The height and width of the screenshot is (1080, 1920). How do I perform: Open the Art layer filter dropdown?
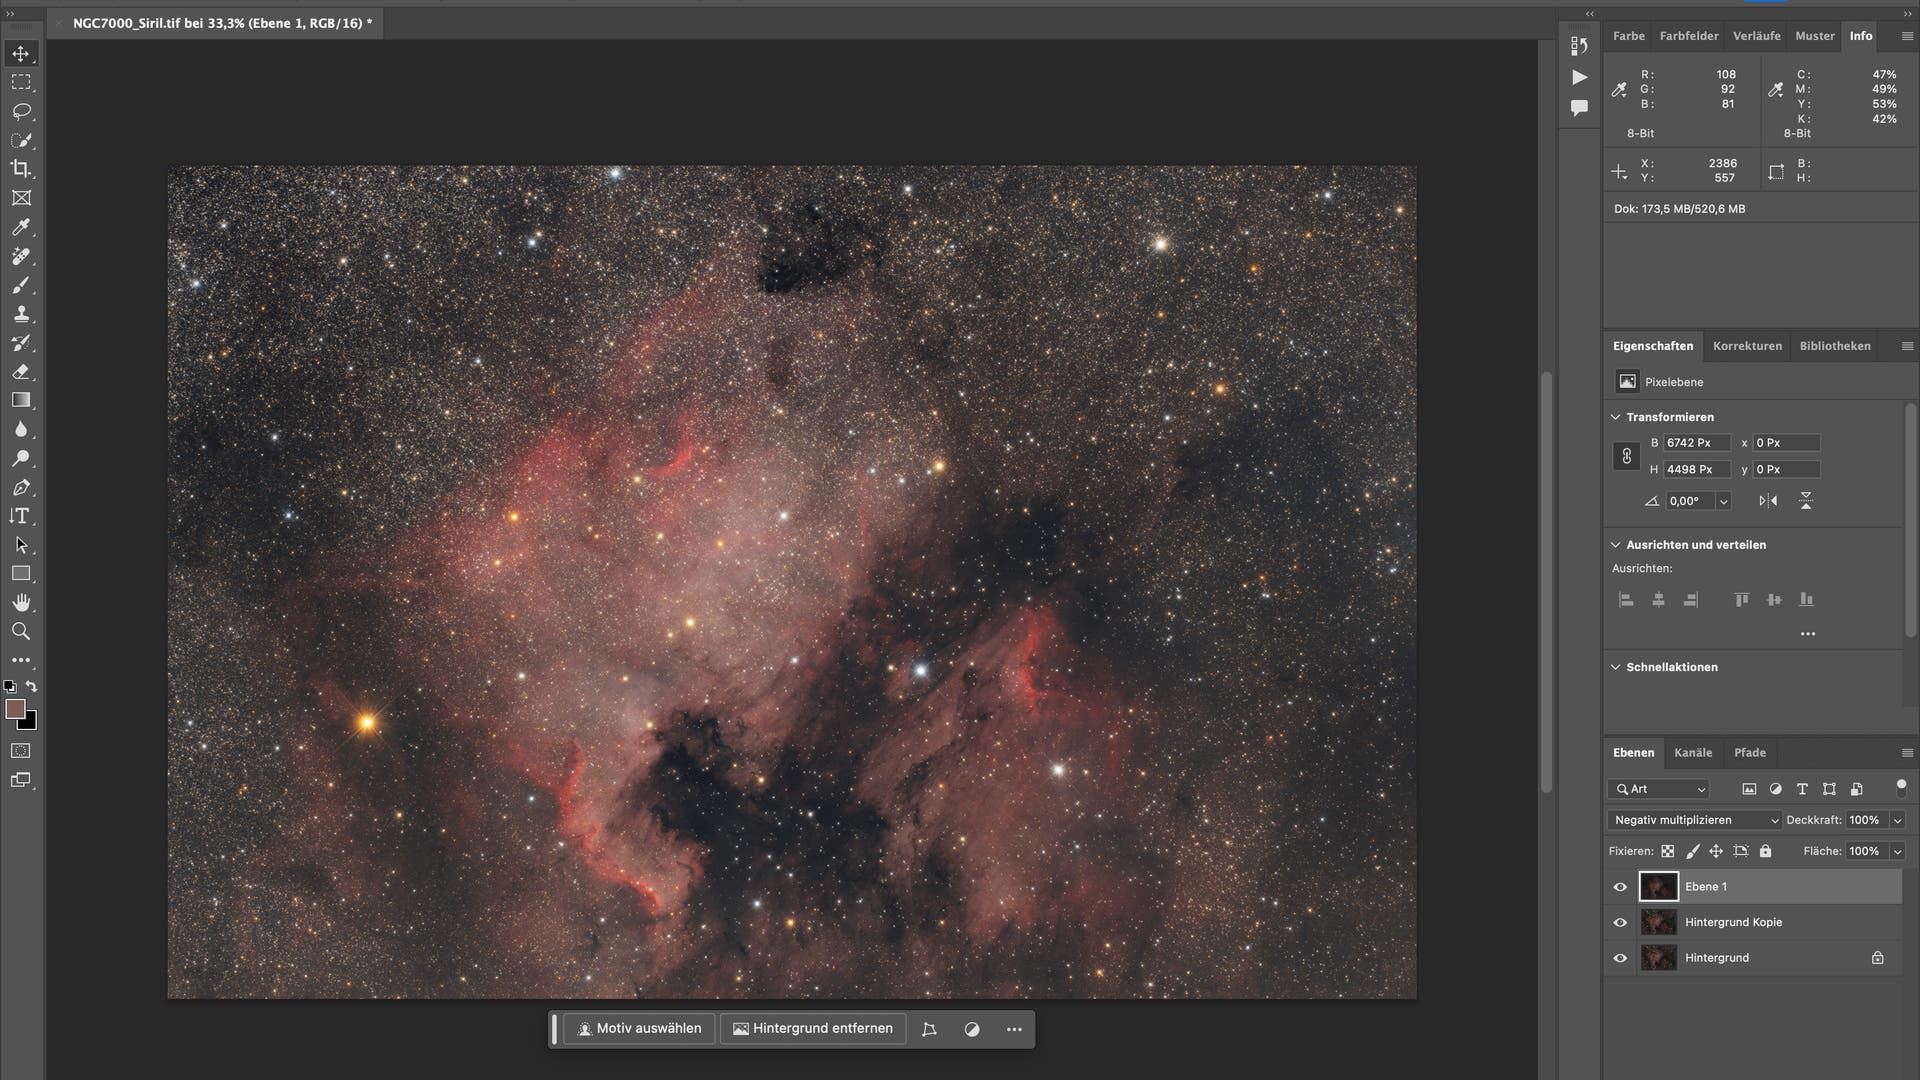pos(1660,789)
